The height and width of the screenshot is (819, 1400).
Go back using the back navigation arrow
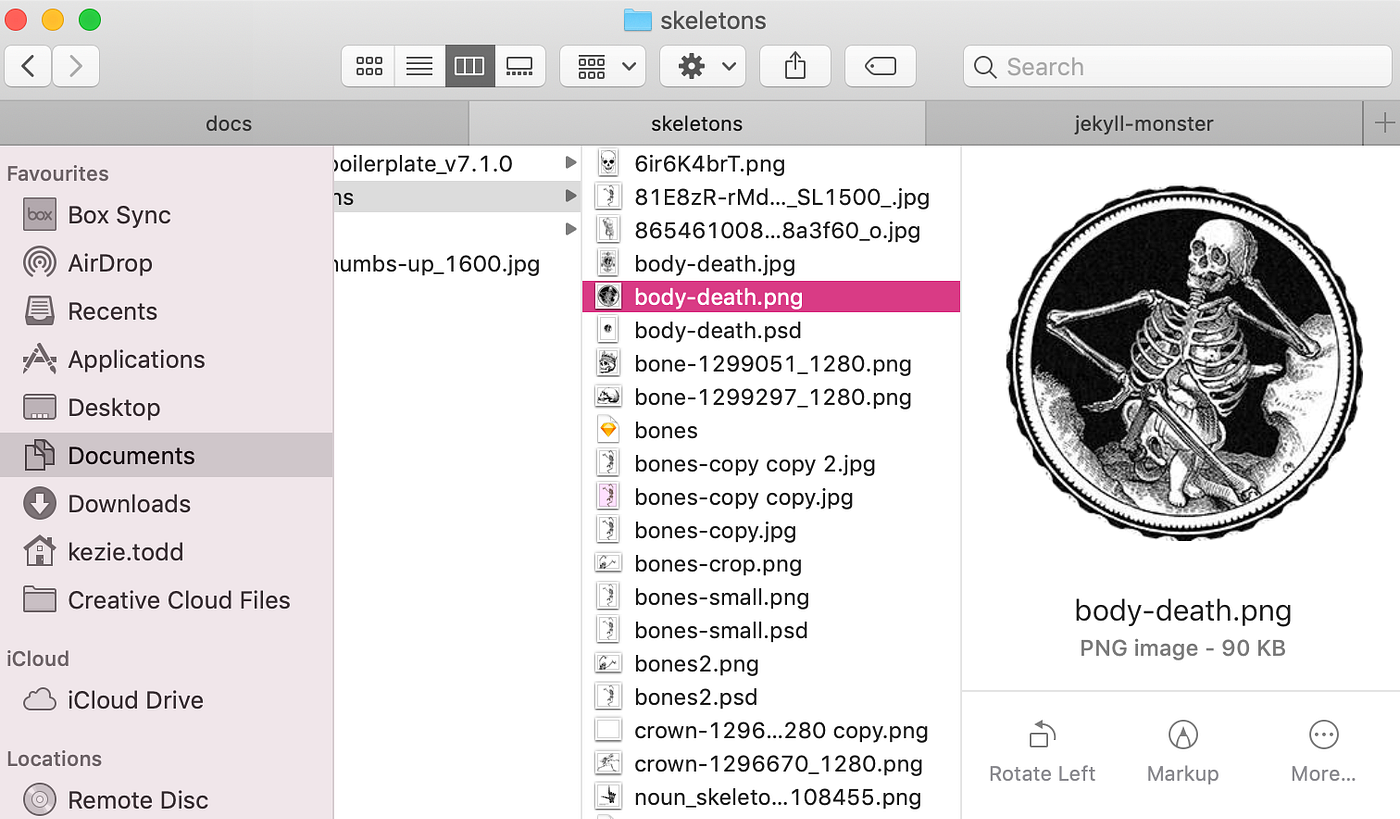coord(28,66)
